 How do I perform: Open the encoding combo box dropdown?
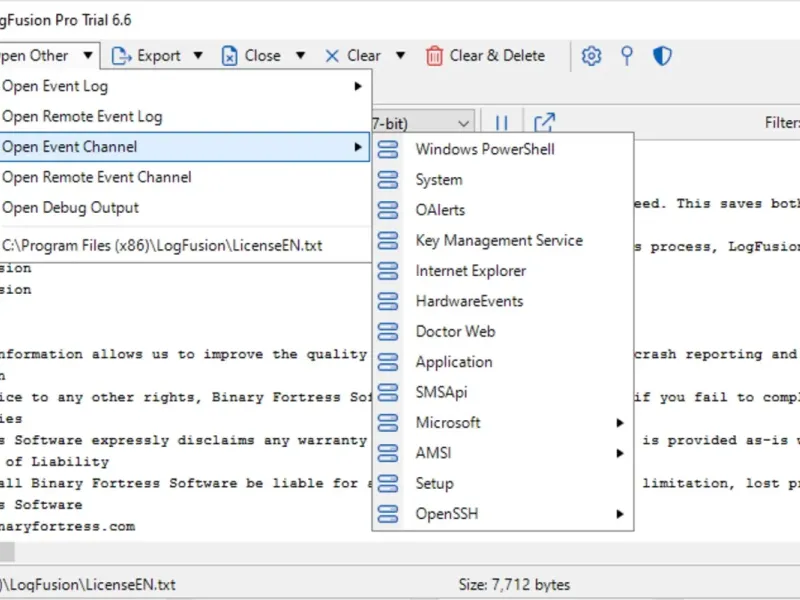tap(463, 123)
